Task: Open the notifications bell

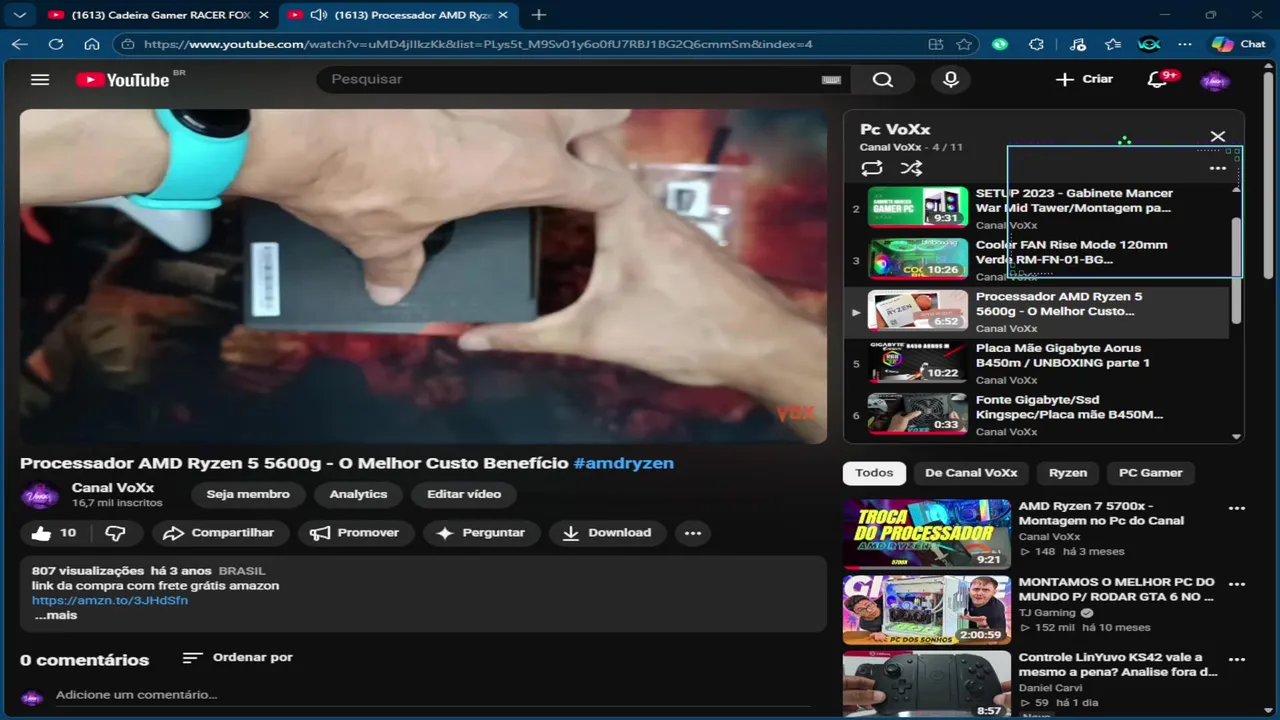Action: [x=1158, y=80]
